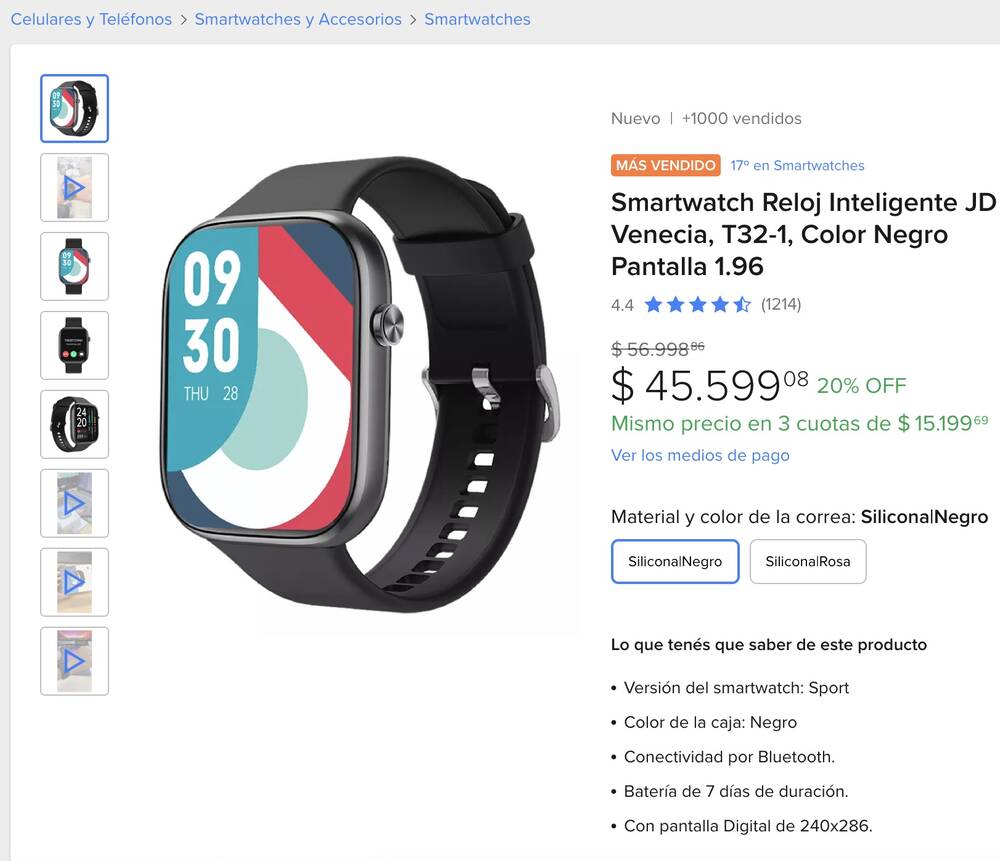Viewport: 1000px width, 861px height.
Task: Open Celulares y Teléfonos breadcrumb
Action: (91, 19)
